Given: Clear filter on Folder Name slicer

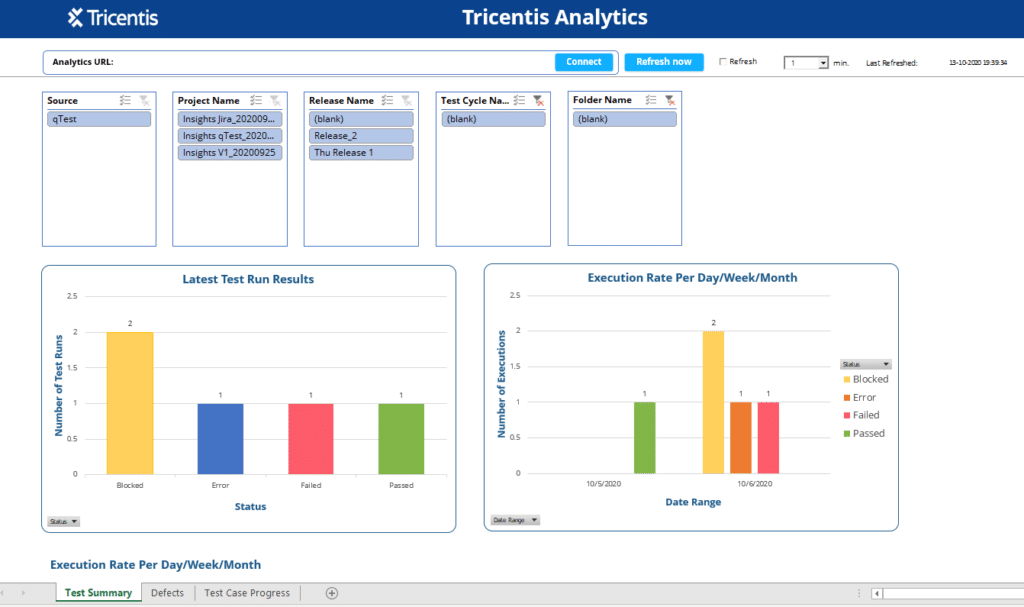Looking at the screenshot, I should tap(670, 99).
